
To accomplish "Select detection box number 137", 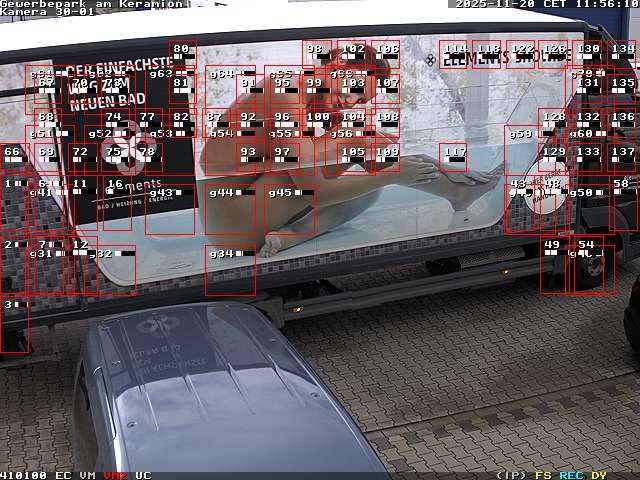I will (623, 157).
